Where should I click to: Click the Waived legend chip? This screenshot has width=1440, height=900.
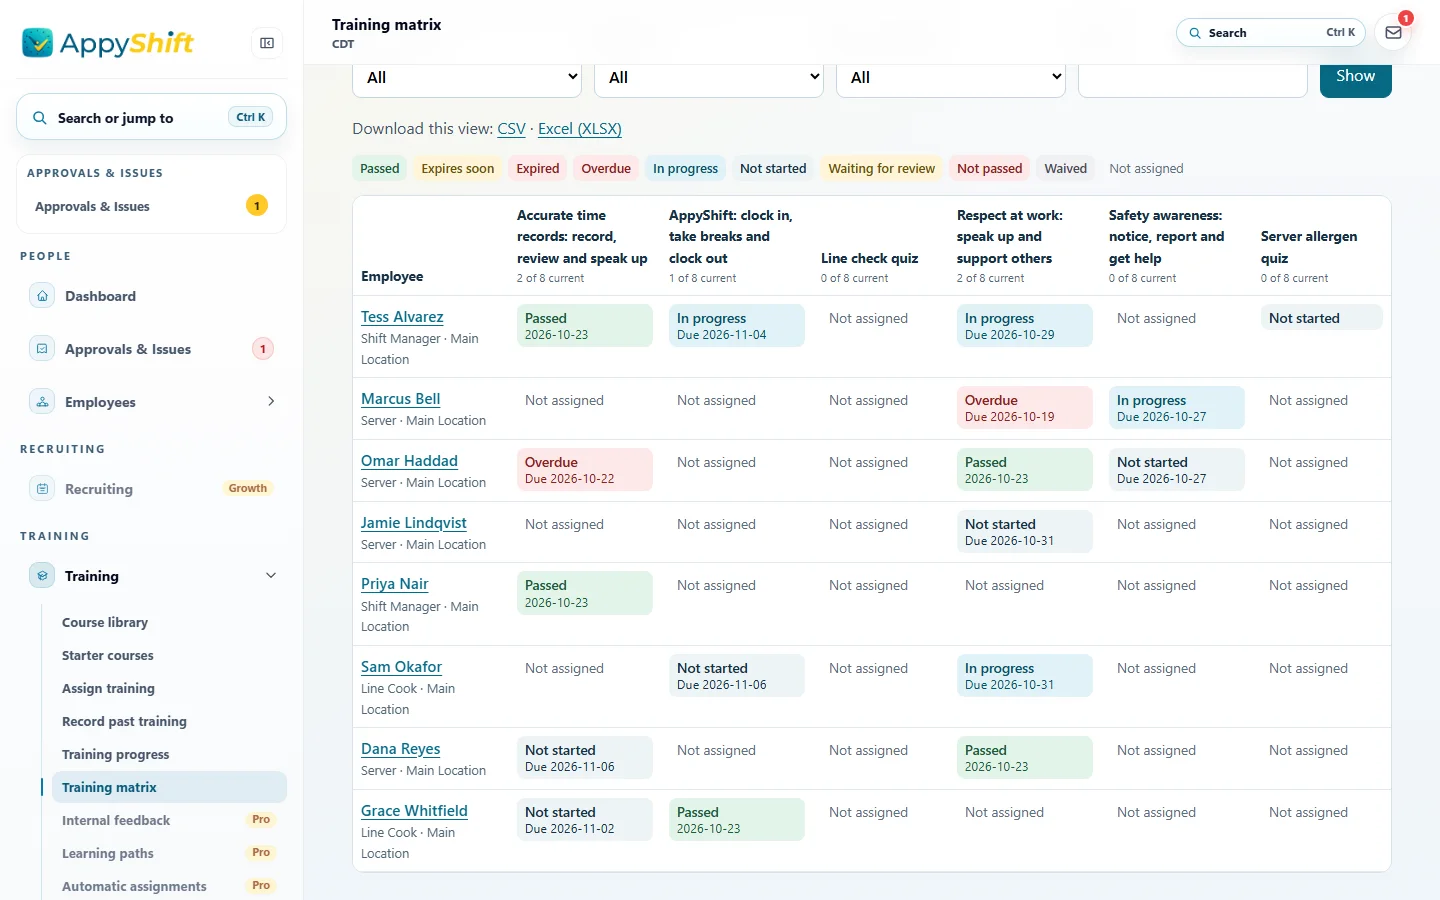(x=1065, y=169)
